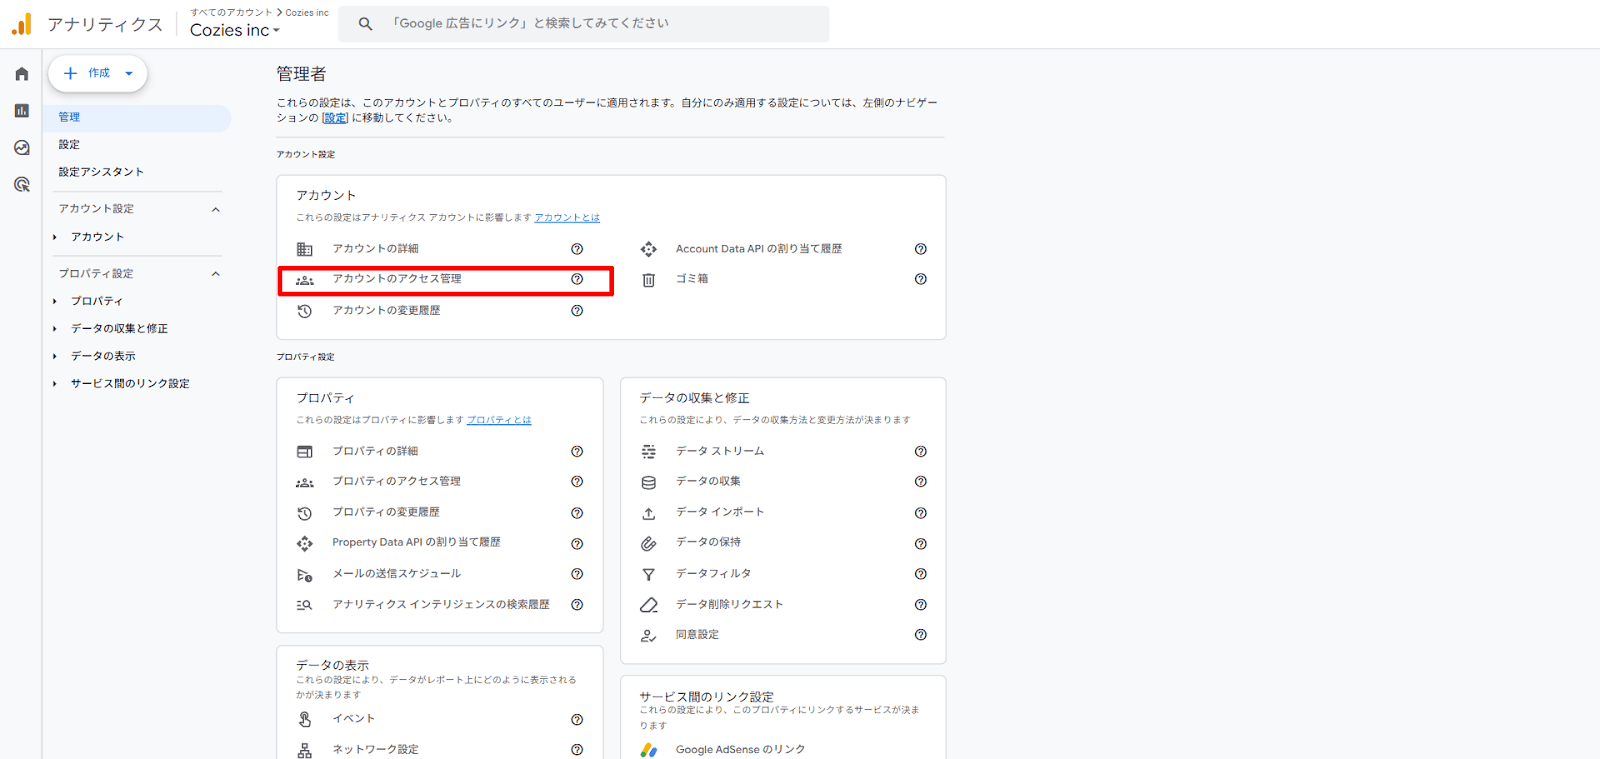Screen dimensions: 1600x759
Task: Expand データの収集と修正 in the sidebar
Action: tap(55, 329)
